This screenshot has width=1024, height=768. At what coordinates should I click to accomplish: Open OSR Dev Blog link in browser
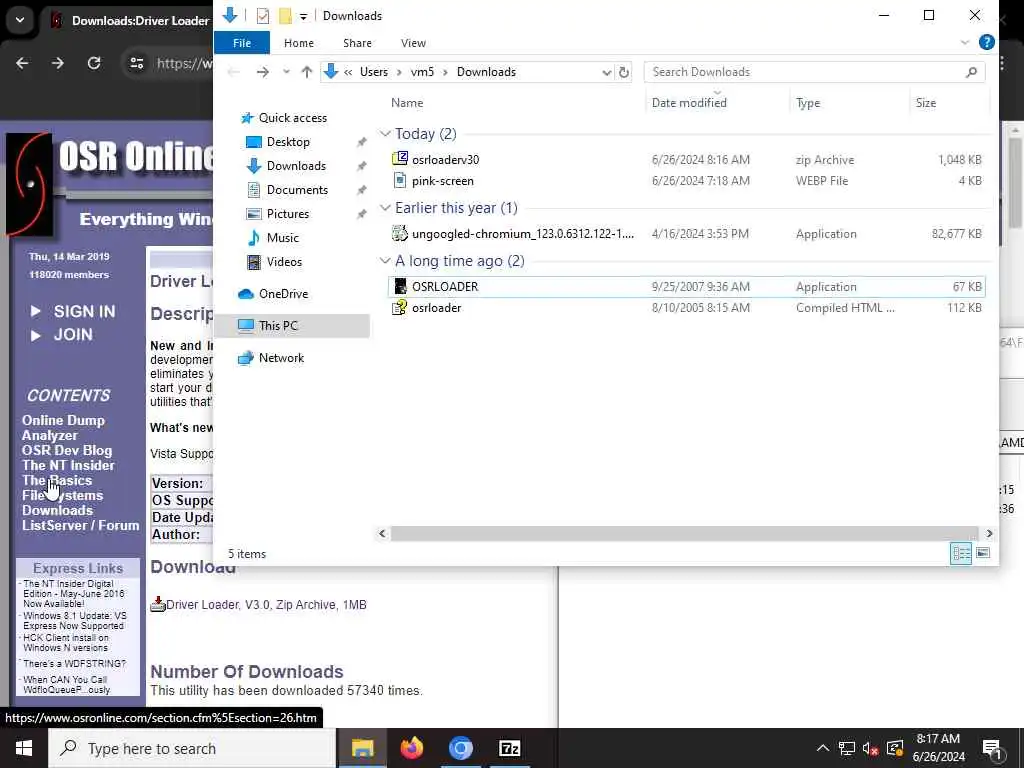click(x=67, y=451)
